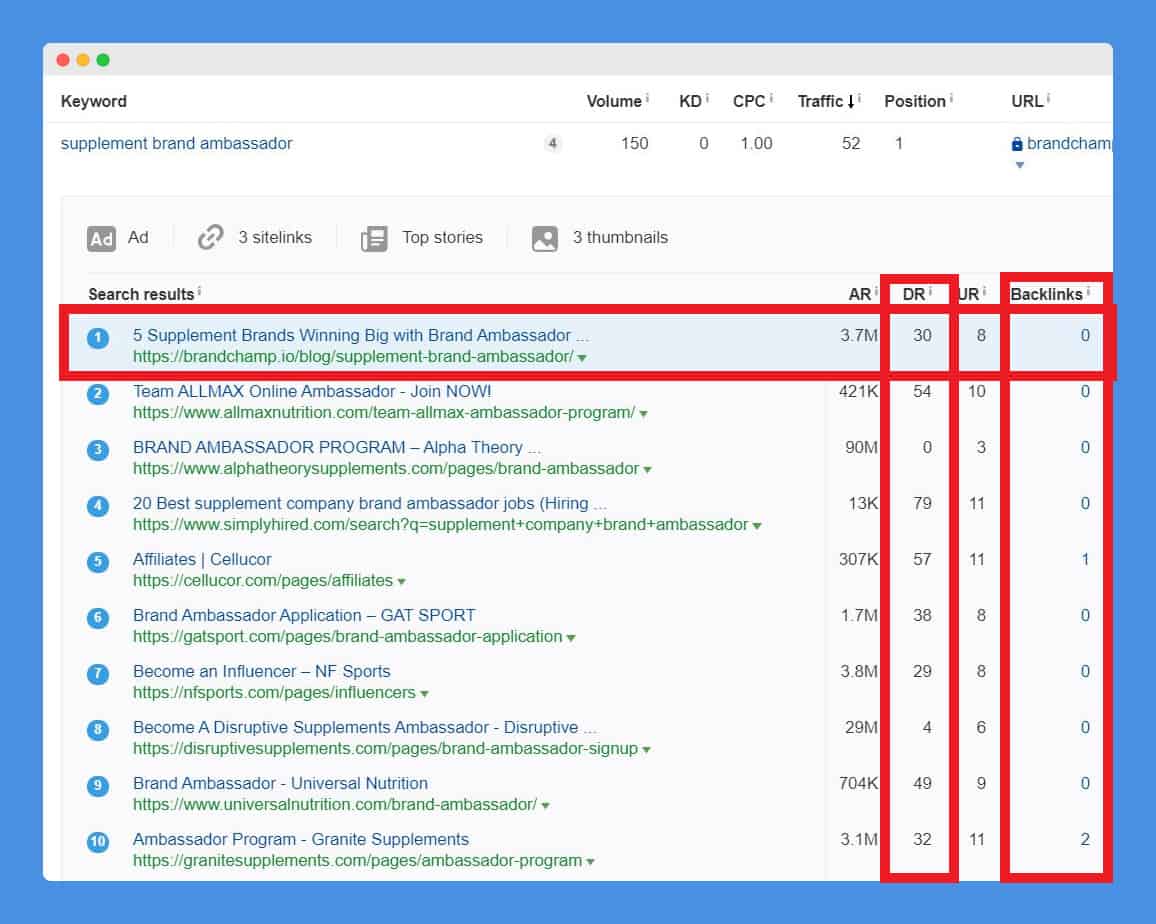Click the info icon beside DR
The width and height of the screenshot is (1156, 924).
930,291
